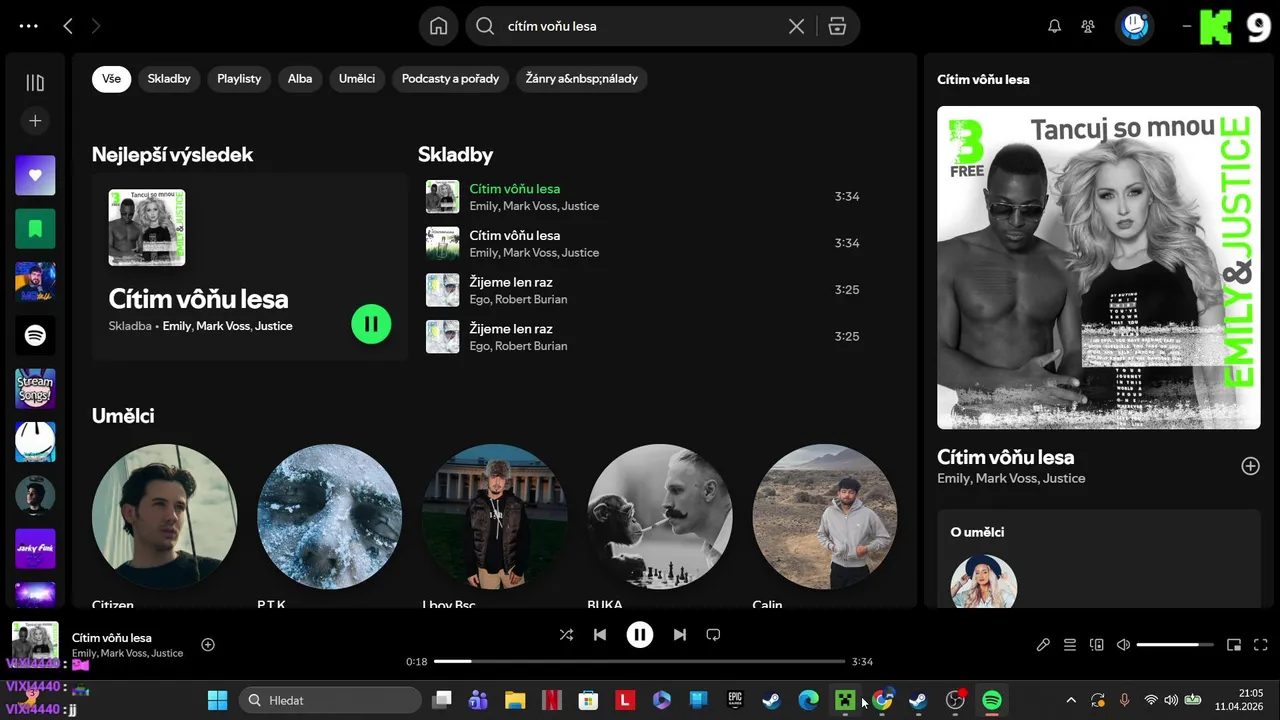Pause from the top result green button

pos(371,324)
